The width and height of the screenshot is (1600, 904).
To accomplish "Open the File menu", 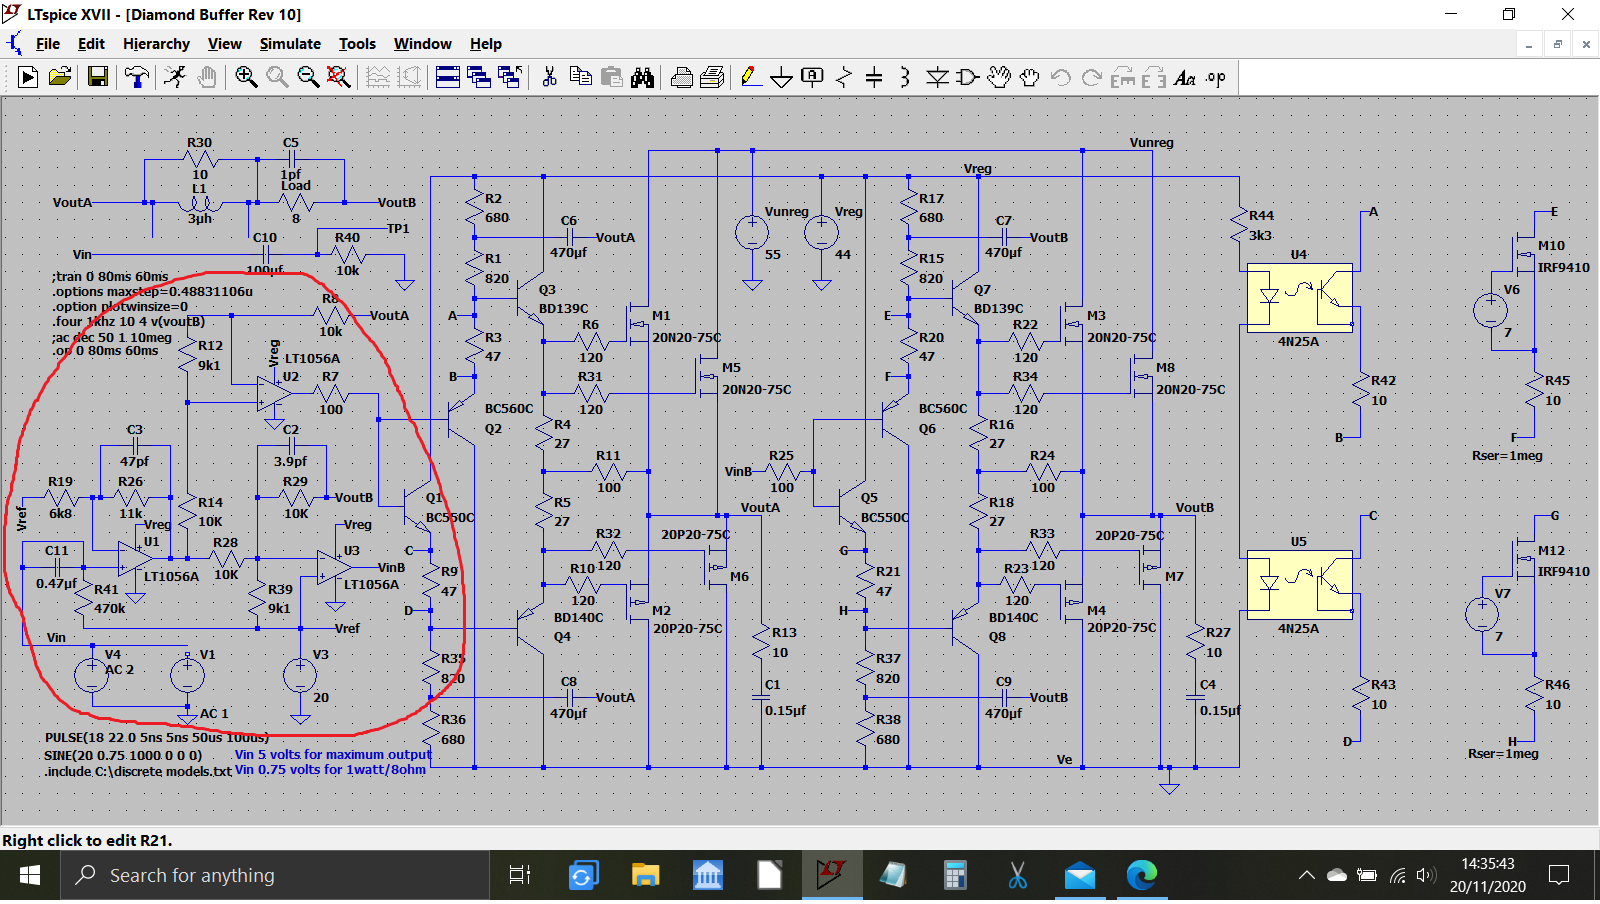I will pyautogui.click(x=48, y=44).
